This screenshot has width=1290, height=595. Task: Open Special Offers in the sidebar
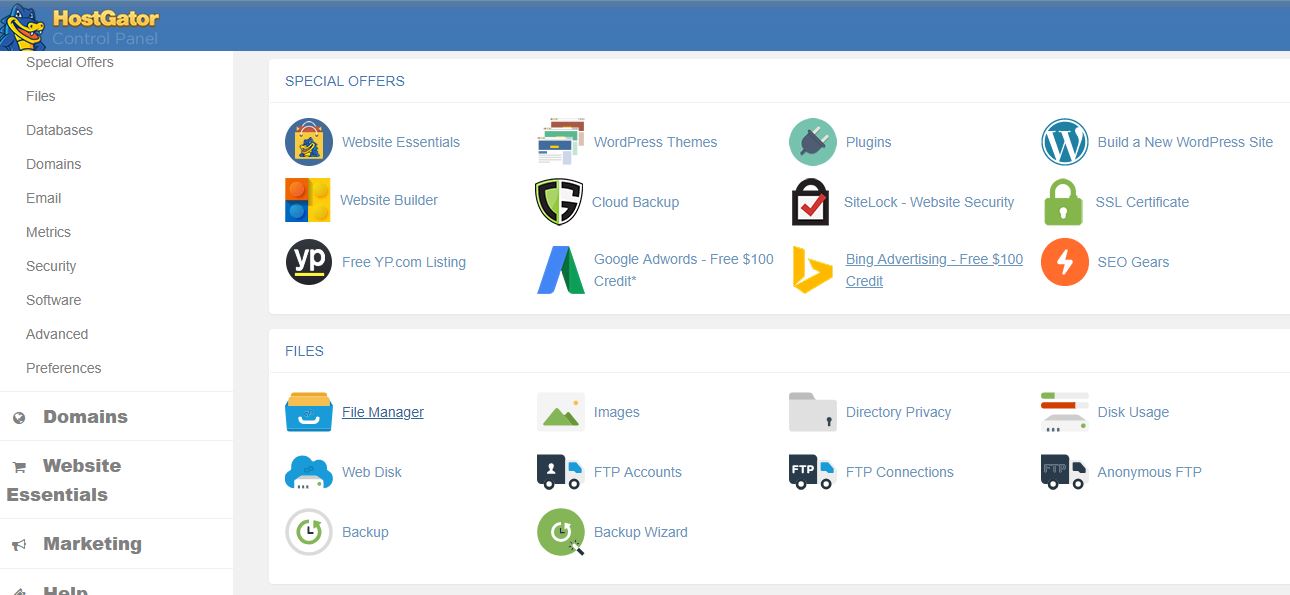click(x=70, y=62)
